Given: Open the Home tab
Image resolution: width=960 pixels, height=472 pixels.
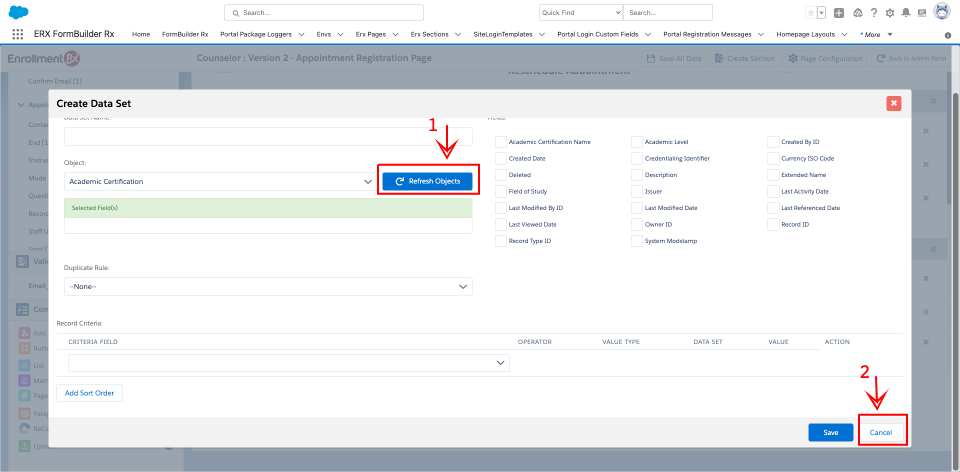Looking at the screenshot, I should pyautogui.click(x=141, y=34).
